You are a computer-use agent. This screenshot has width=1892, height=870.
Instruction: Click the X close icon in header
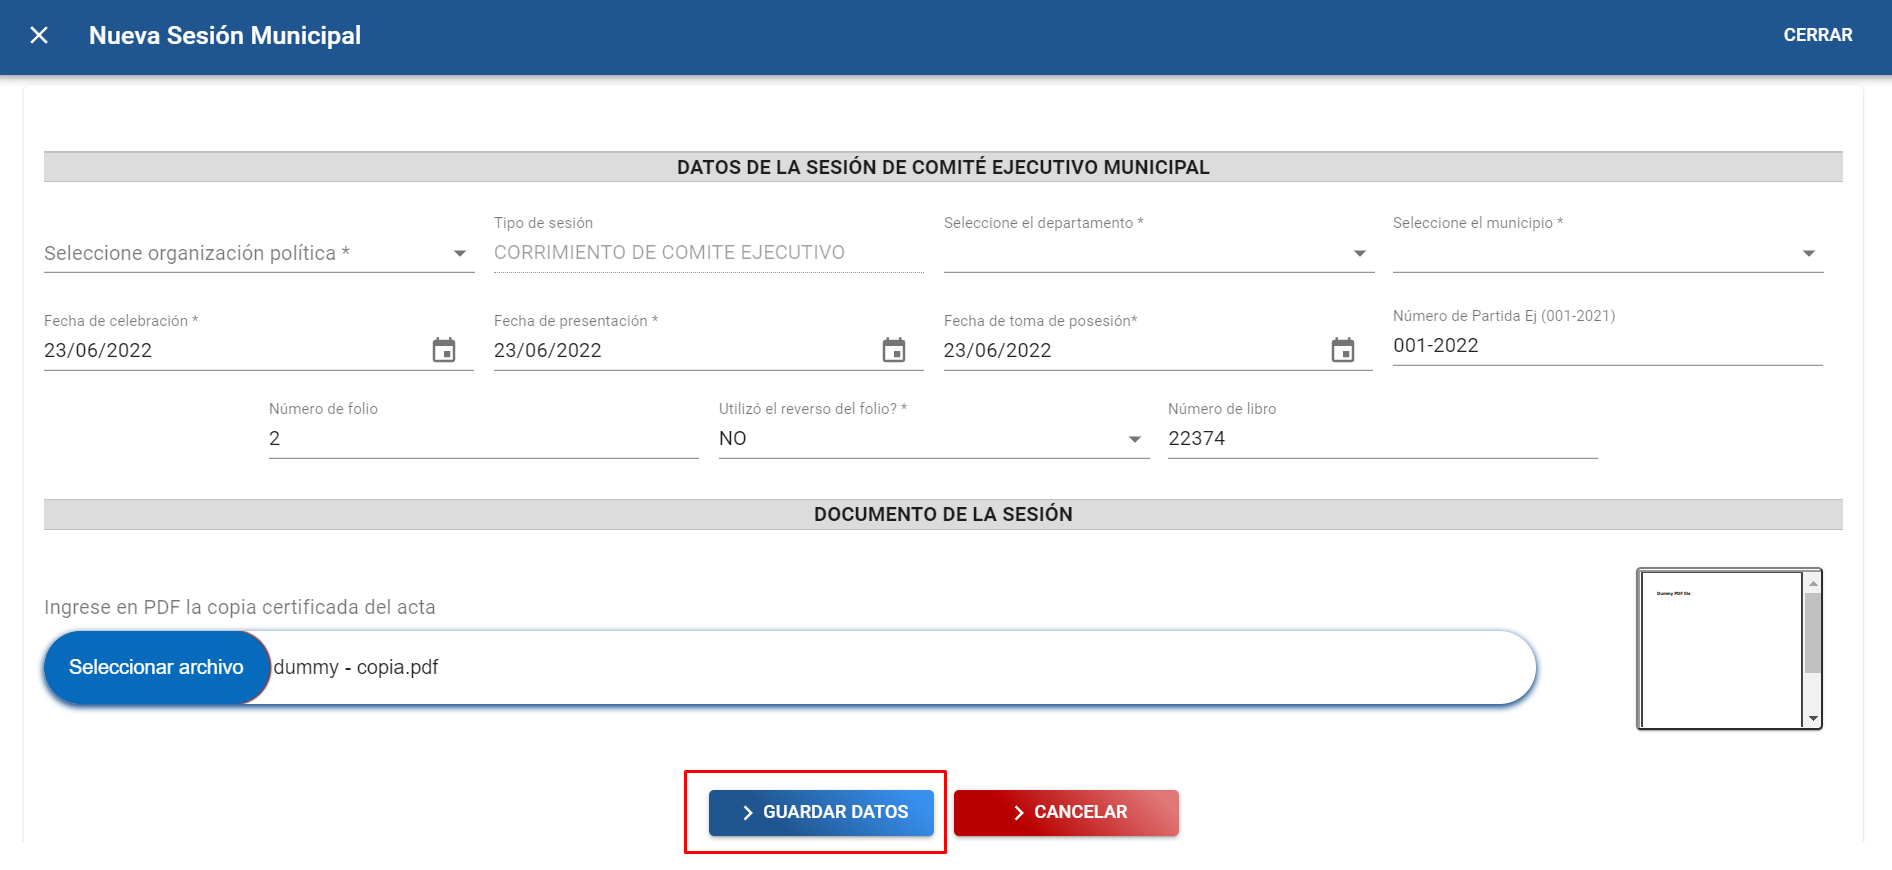point(39,36)
